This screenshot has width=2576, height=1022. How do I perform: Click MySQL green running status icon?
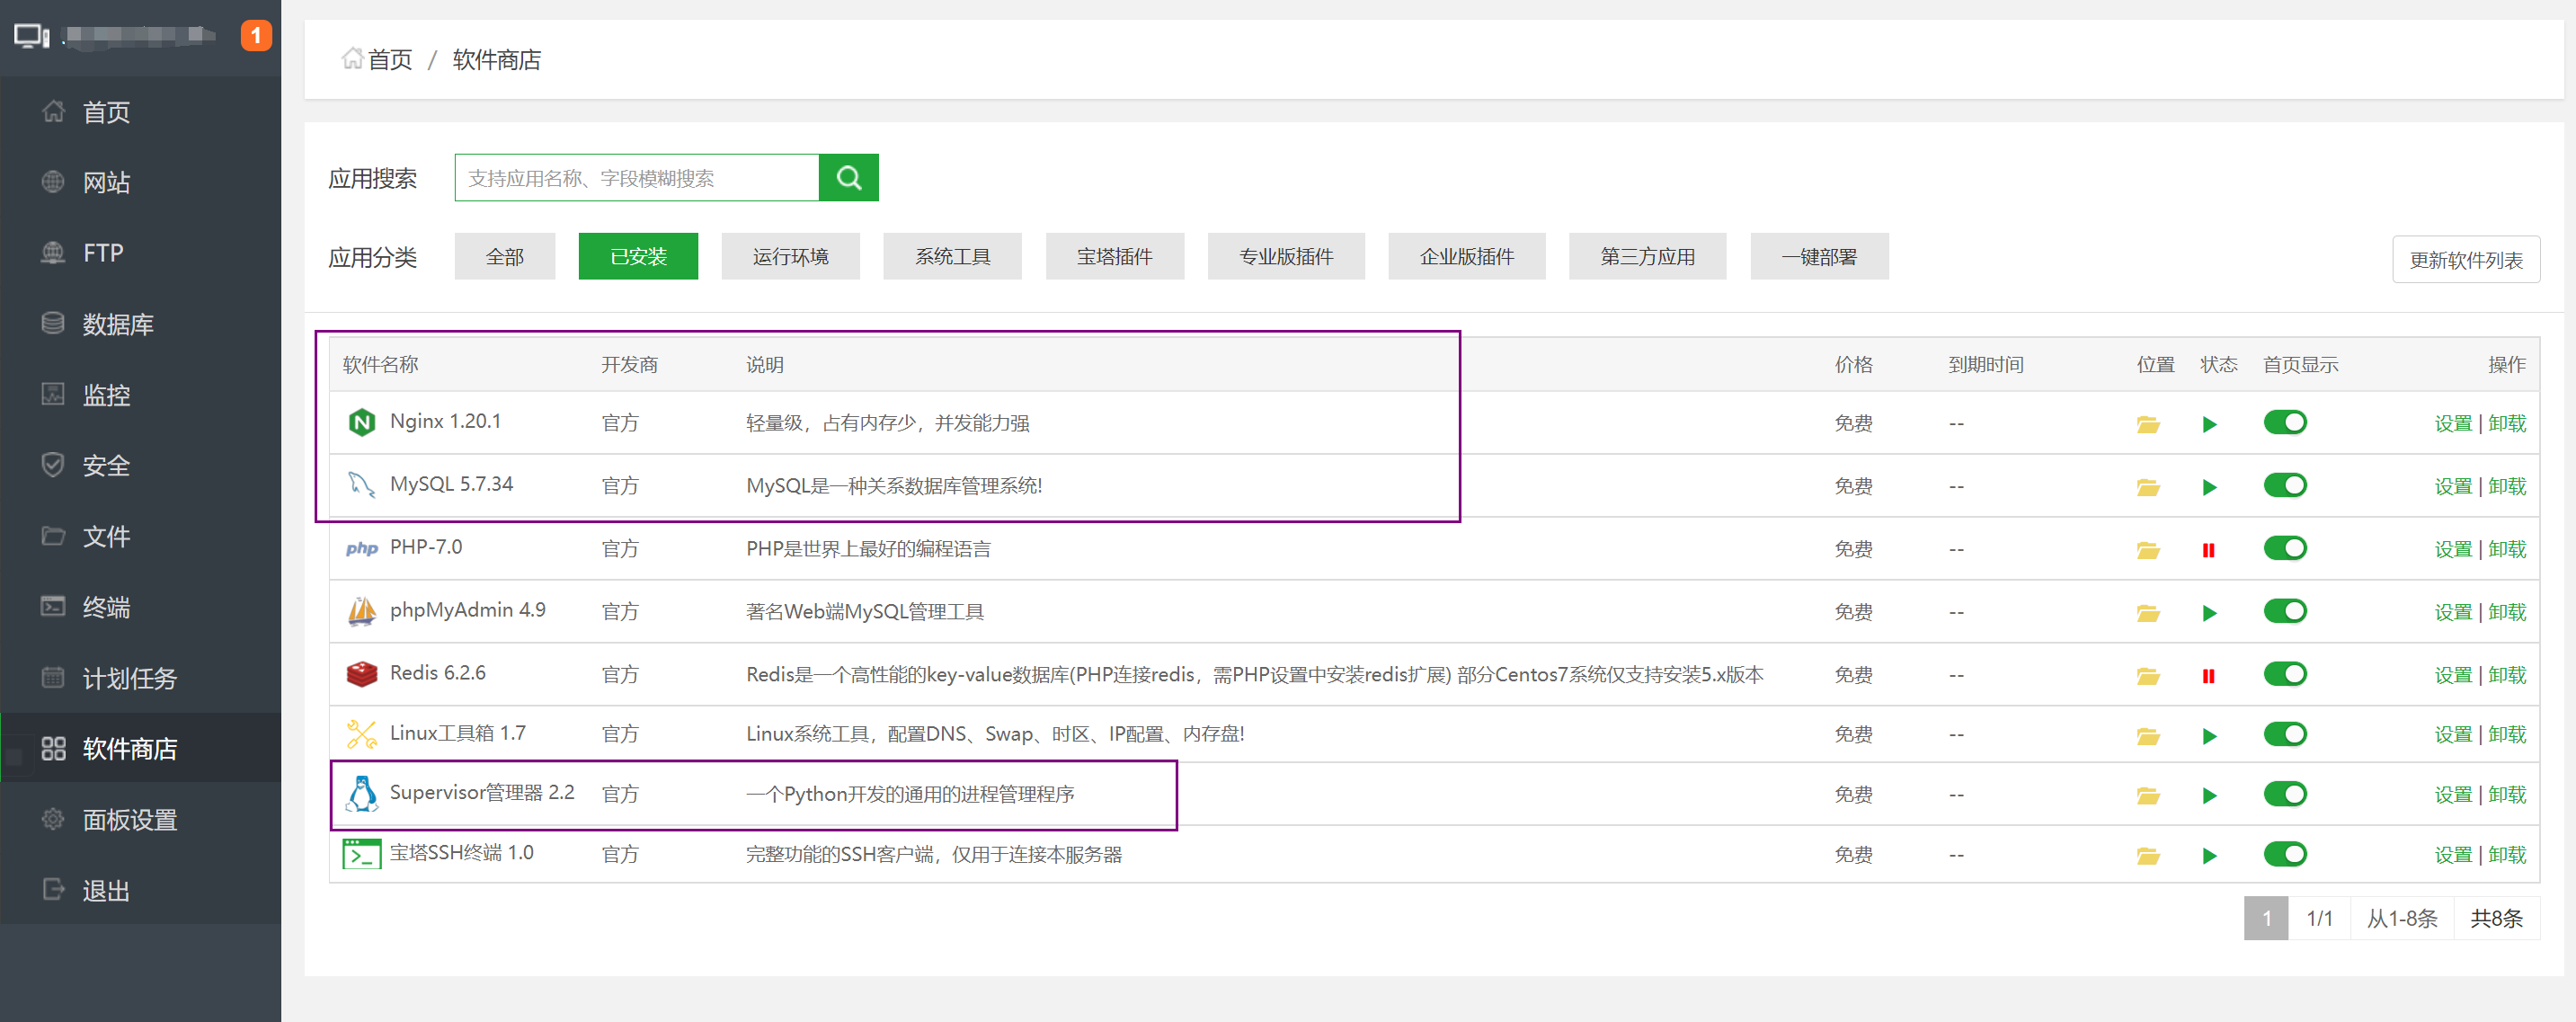[2209, 487]
